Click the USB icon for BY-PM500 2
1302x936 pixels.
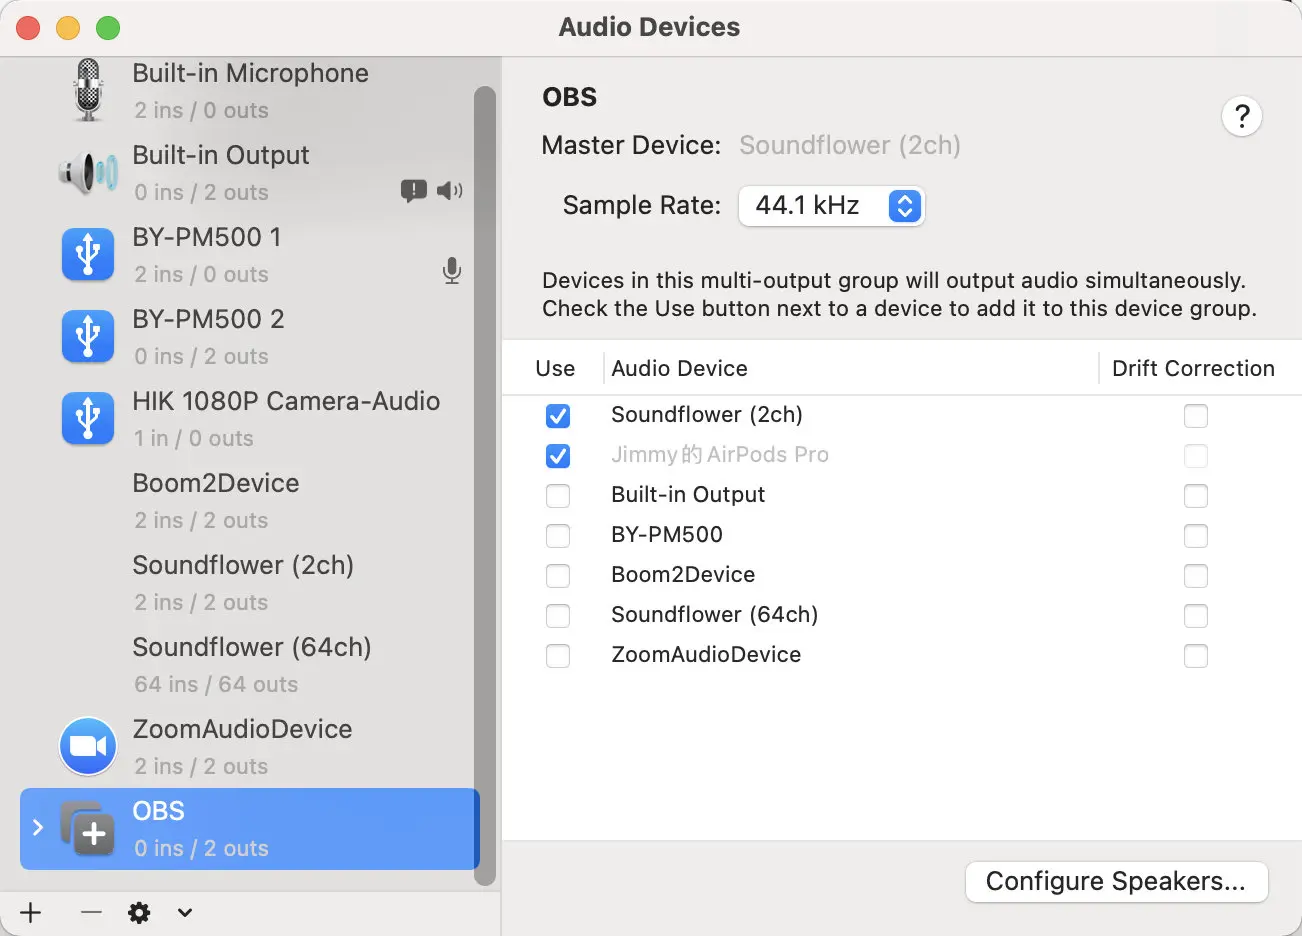click(x=88, y=337)
